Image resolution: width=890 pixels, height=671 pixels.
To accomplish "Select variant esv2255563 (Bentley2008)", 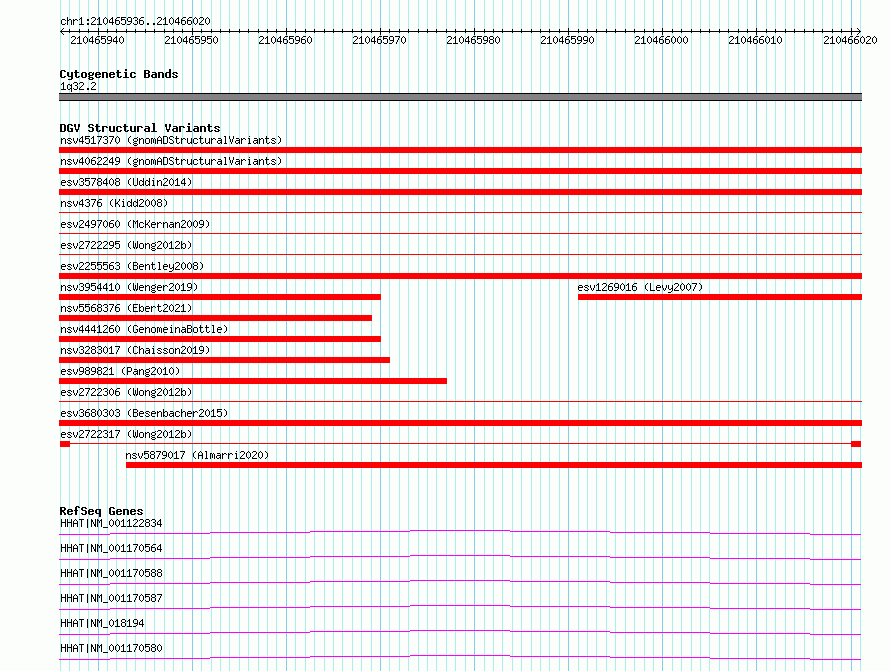I will click(x=132, y=266).
